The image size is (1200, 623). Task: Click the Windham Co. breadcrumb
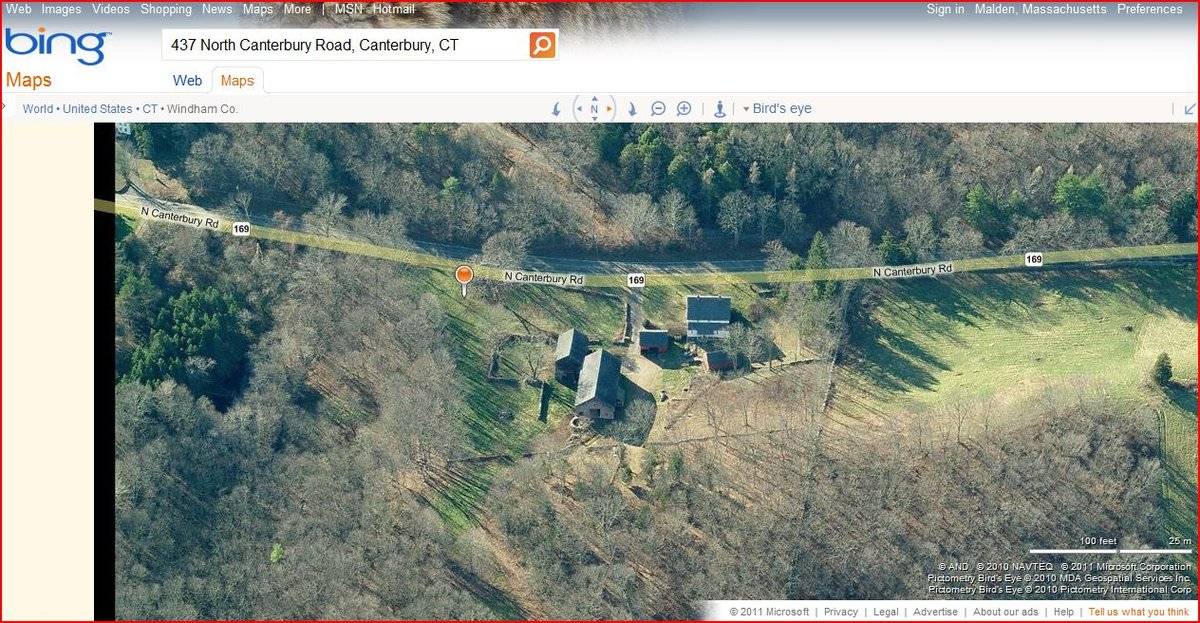point(202,109)
